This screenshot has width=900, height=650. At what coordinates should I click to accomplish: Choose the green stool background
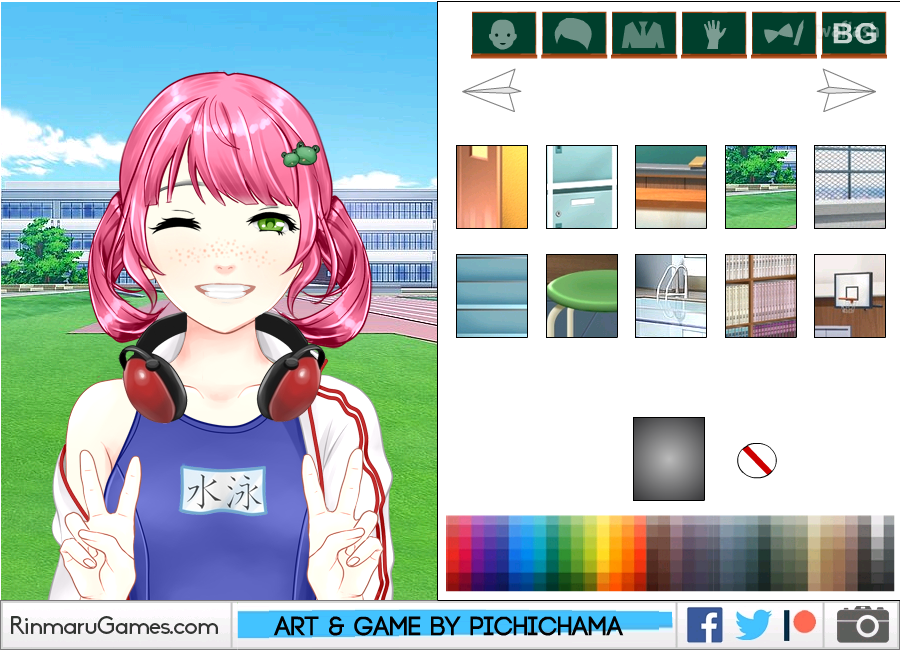pyautogui.click(x=581, y=296)
